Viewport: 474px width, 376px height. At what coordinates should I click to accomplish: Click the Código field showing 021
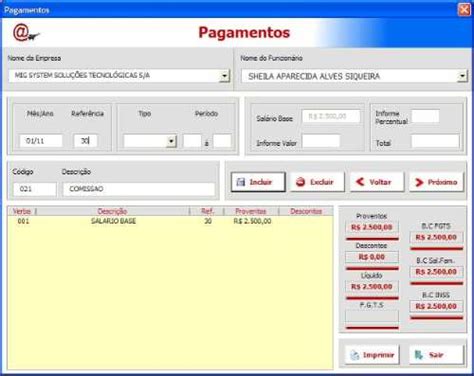tap(35, 189)
